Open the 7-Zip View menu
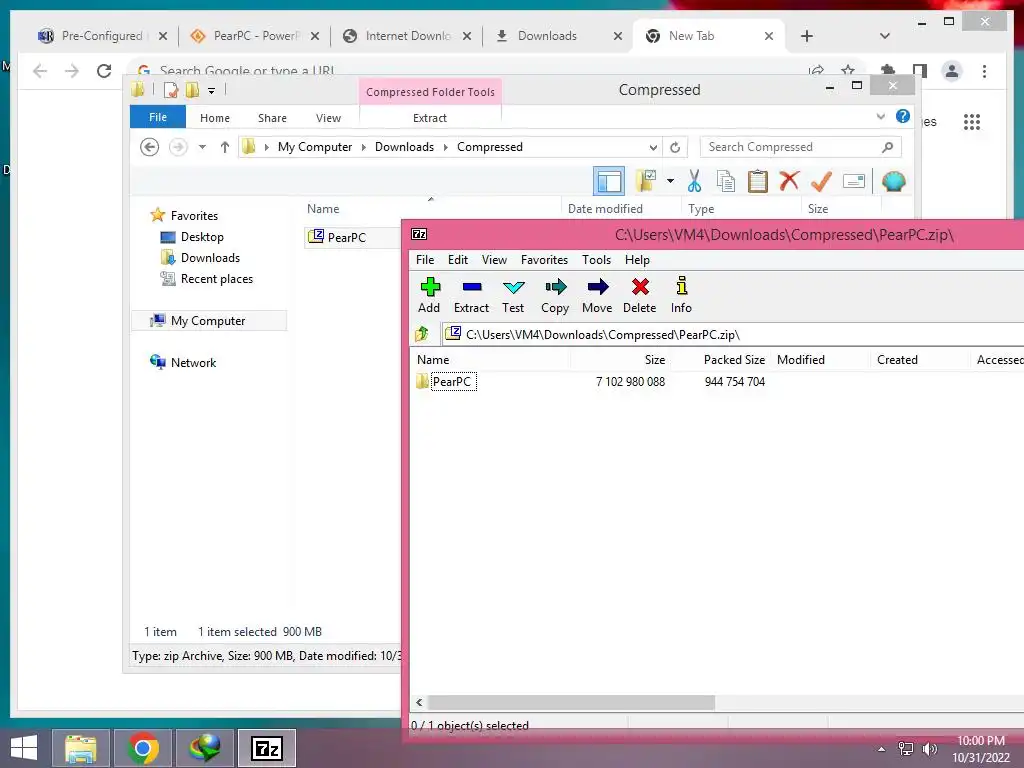This screenshot has height=768, width=1024. point(494,260)
